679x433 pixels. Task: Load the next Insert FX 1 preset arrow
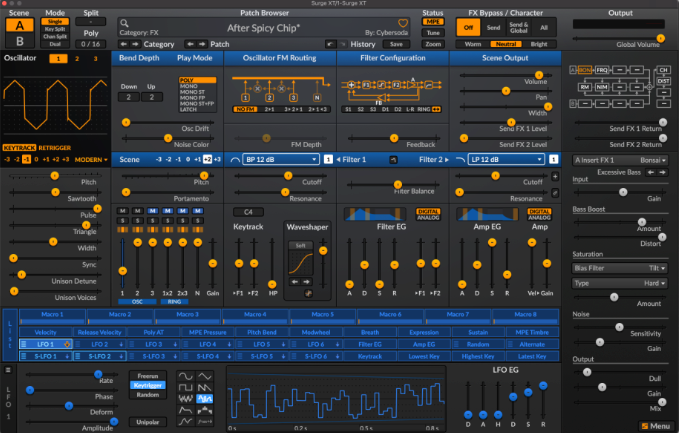[x=663, y=172]
